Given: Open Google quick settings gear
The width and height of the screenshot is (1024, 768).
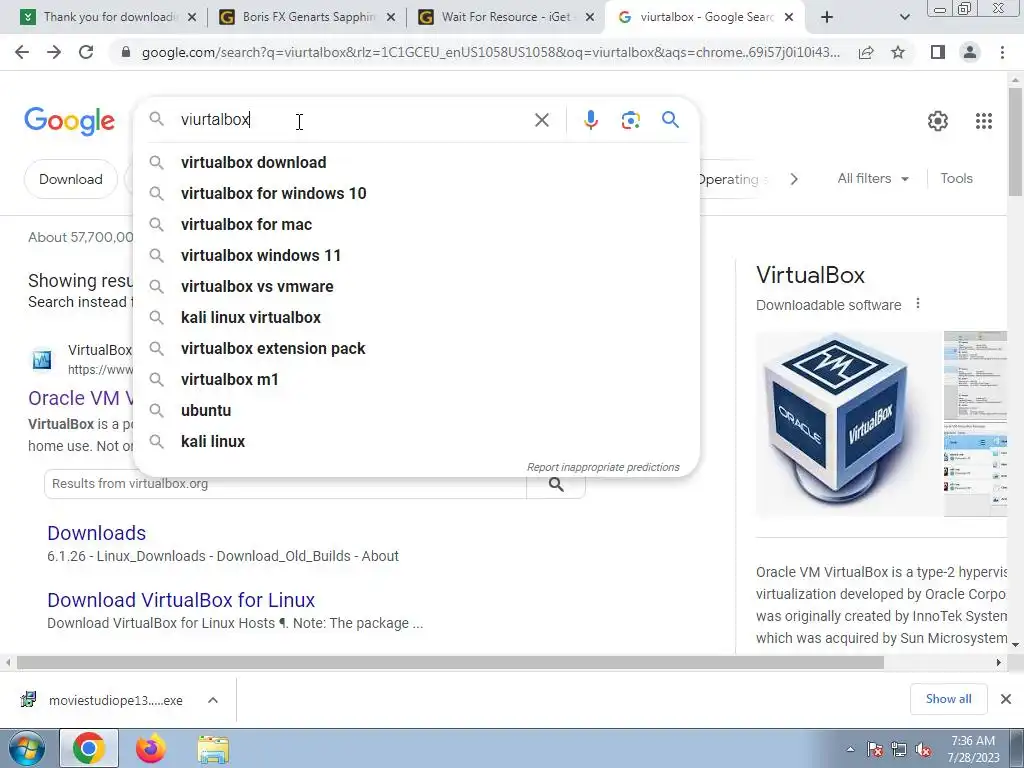Looking at the screenshot, I should (938, 121).
